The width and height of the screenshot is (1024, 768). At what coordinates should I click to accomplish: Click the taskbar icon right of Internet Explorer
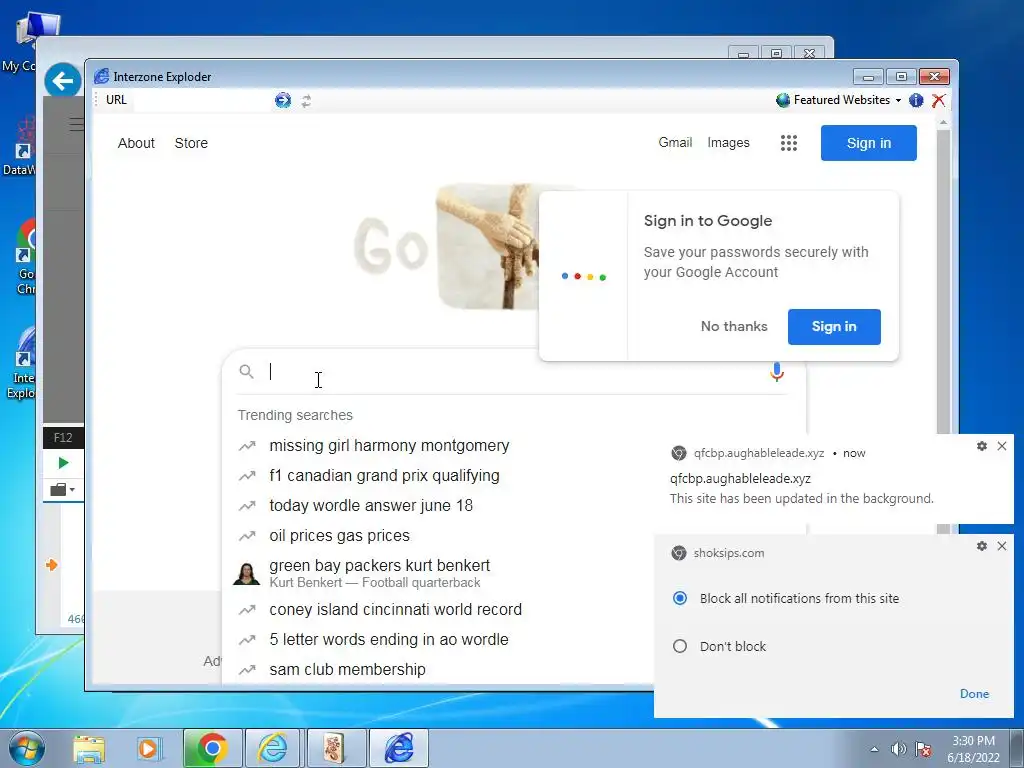[334, 748]
